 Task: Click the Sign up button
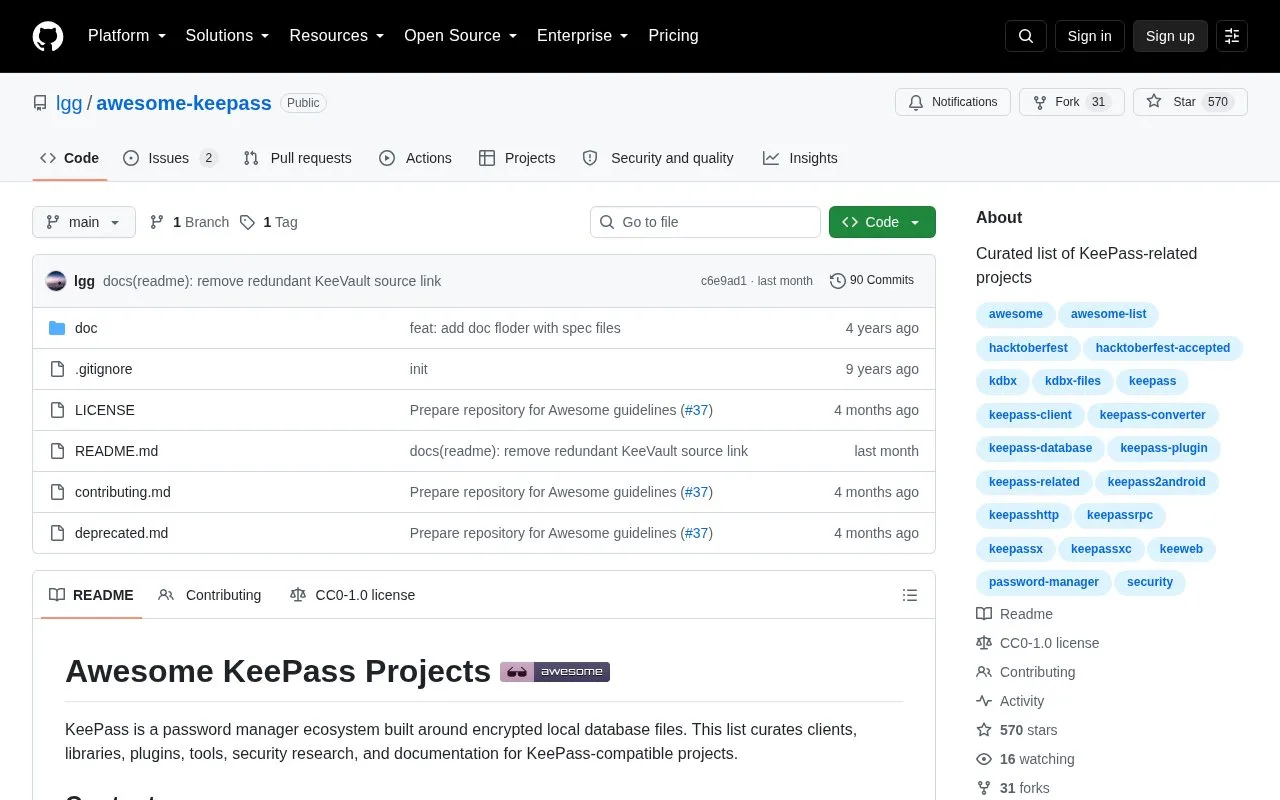pyautogui.click(x=1170, y=36)
